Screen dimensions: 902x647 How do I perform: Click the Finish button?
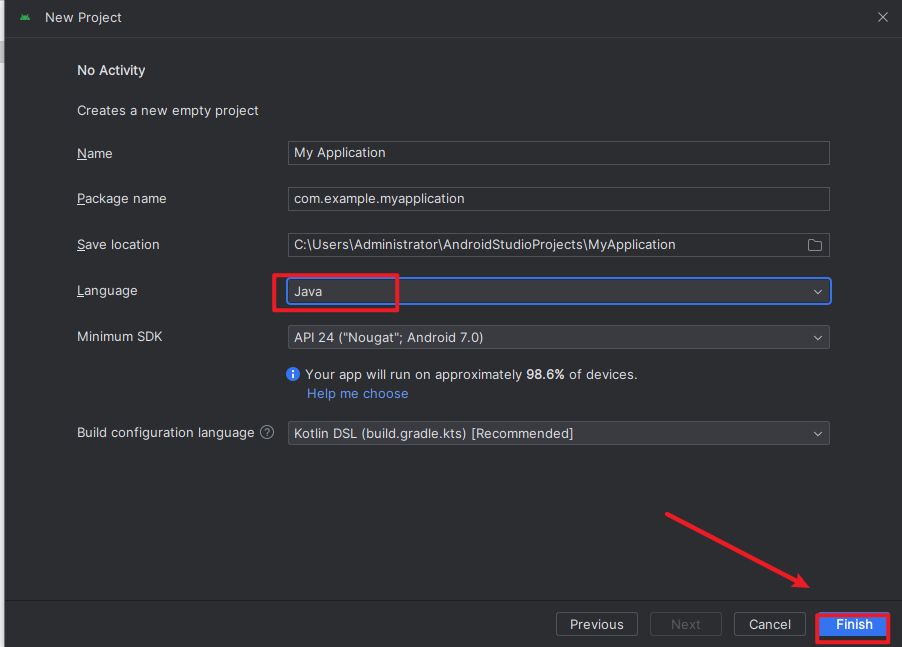click(x=854, y=625)
